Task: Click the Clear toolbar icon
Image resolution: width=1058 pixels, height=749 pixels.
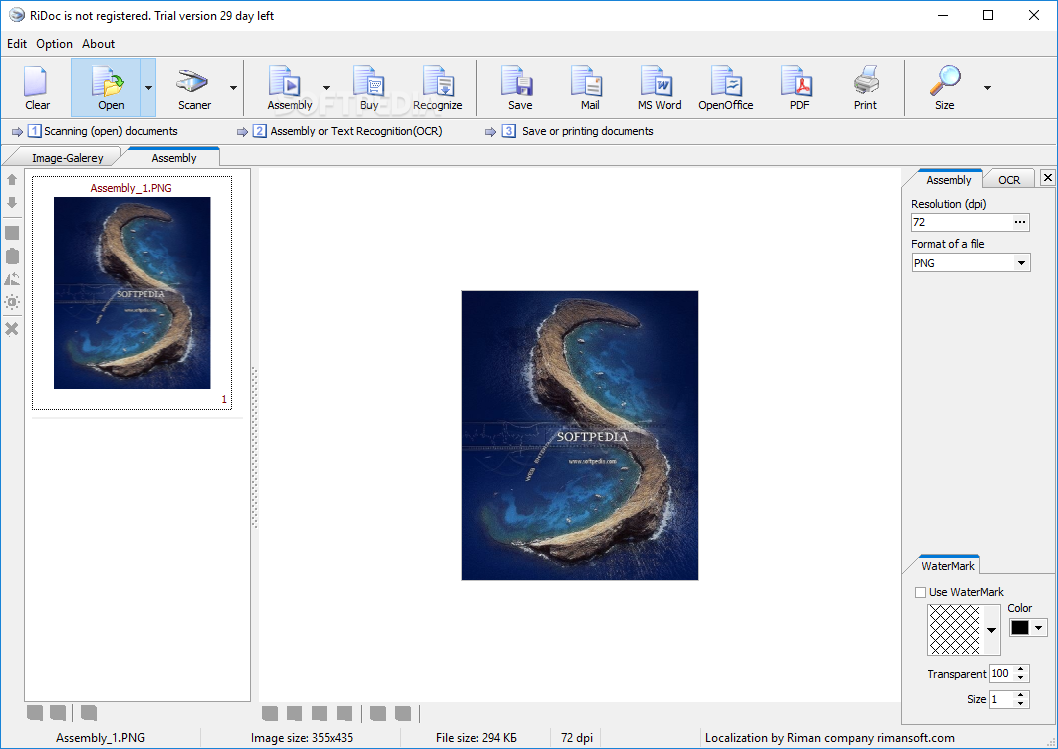Action: [x=37, y=88]
